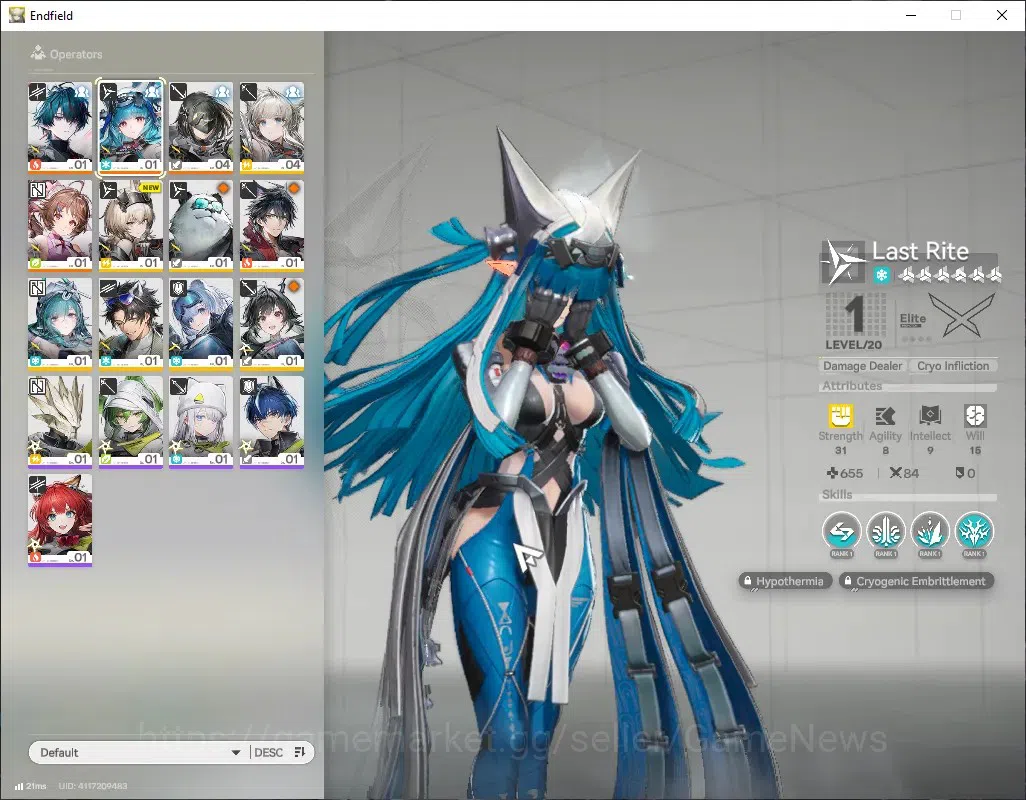Viewport: 1026px width, 800px height.
Task: Open the fourth teal ultimate skill icon
Action: (974, 531)
